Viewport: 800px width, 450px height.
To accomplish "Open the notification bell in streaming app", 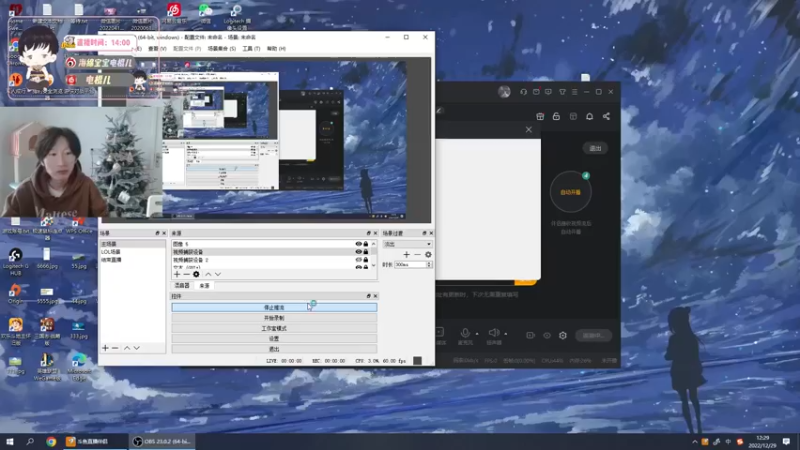I will pos(589,116).
